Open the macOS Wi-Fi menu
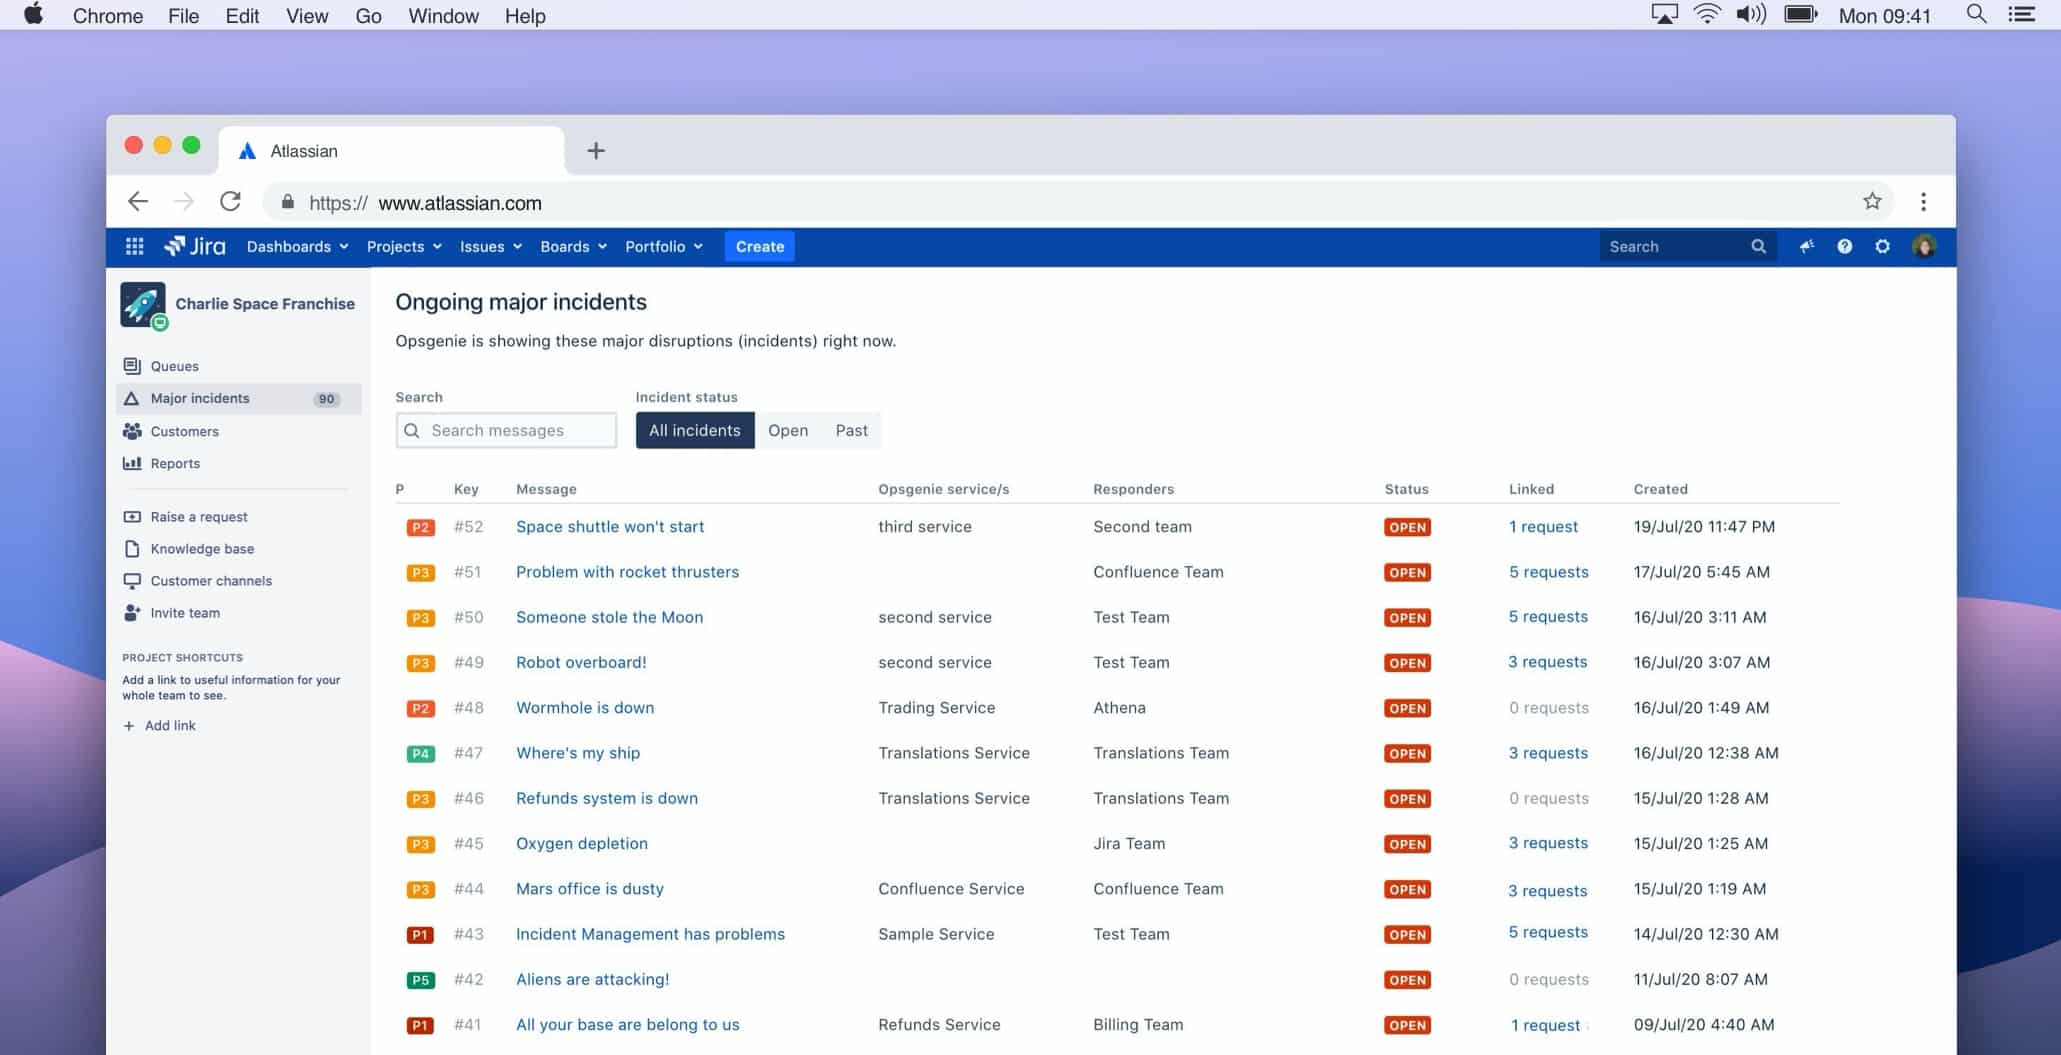2061x1055 pixels. point(1706,15)
